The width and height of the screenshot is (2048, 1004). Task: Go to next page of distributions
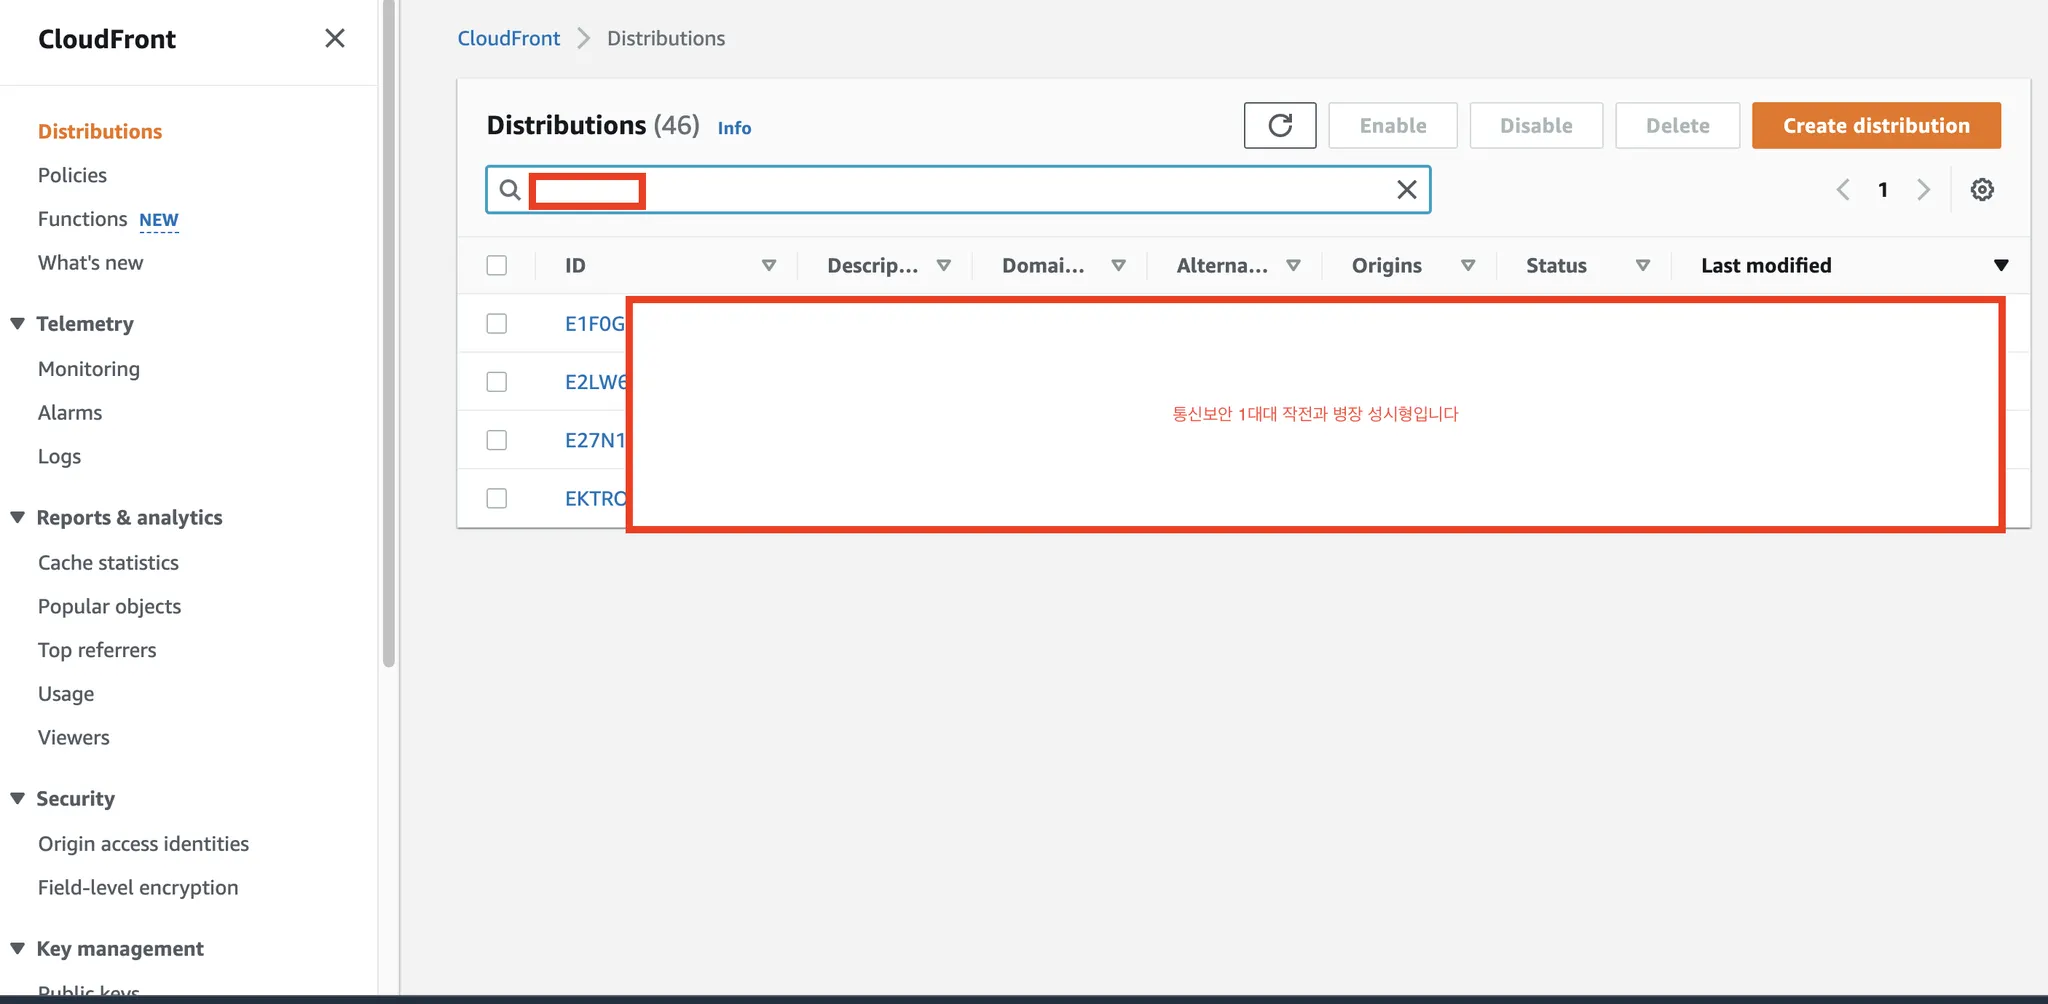[x=1923, y=189]
